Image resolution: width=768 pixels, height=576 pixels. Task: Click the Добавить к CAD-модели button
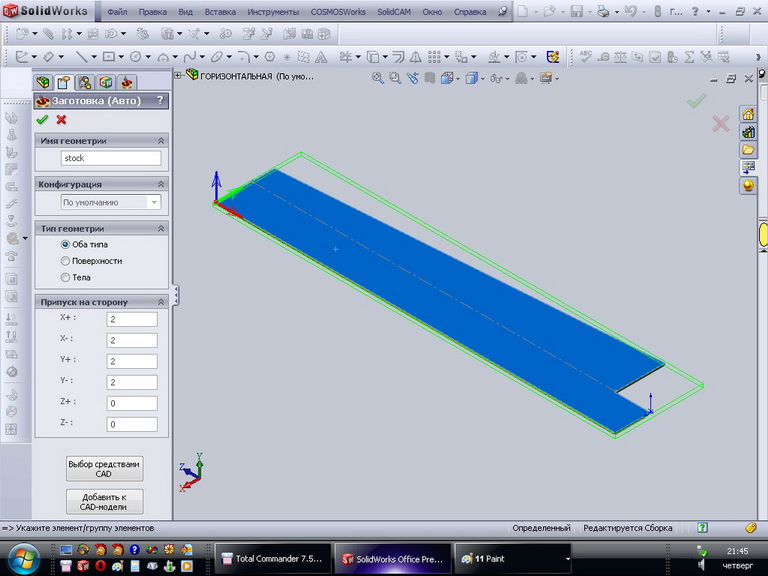click(x=104, y=502)
